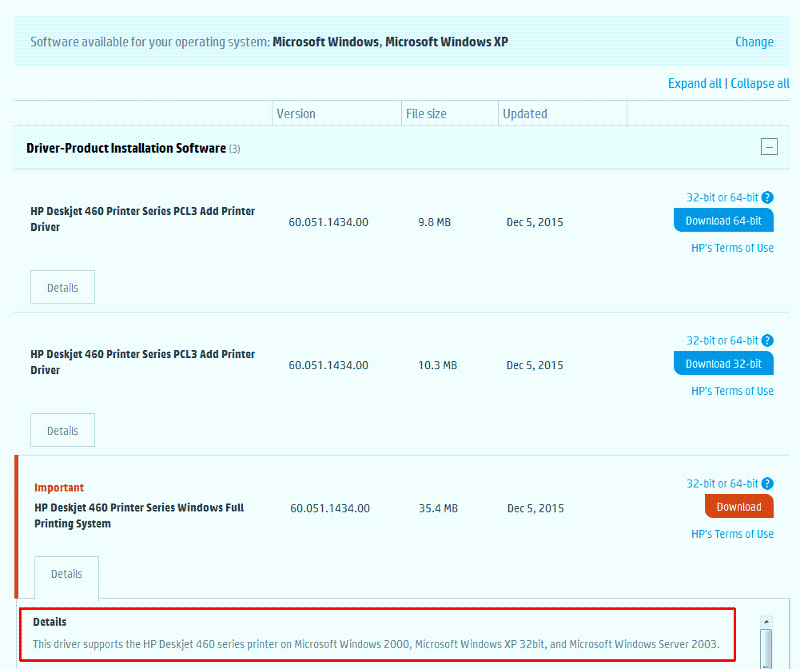Open Details for the 9.8 MB driver
Image resolution: width=800 pixels, height=669 pixels.
click(x=62, y=288)
